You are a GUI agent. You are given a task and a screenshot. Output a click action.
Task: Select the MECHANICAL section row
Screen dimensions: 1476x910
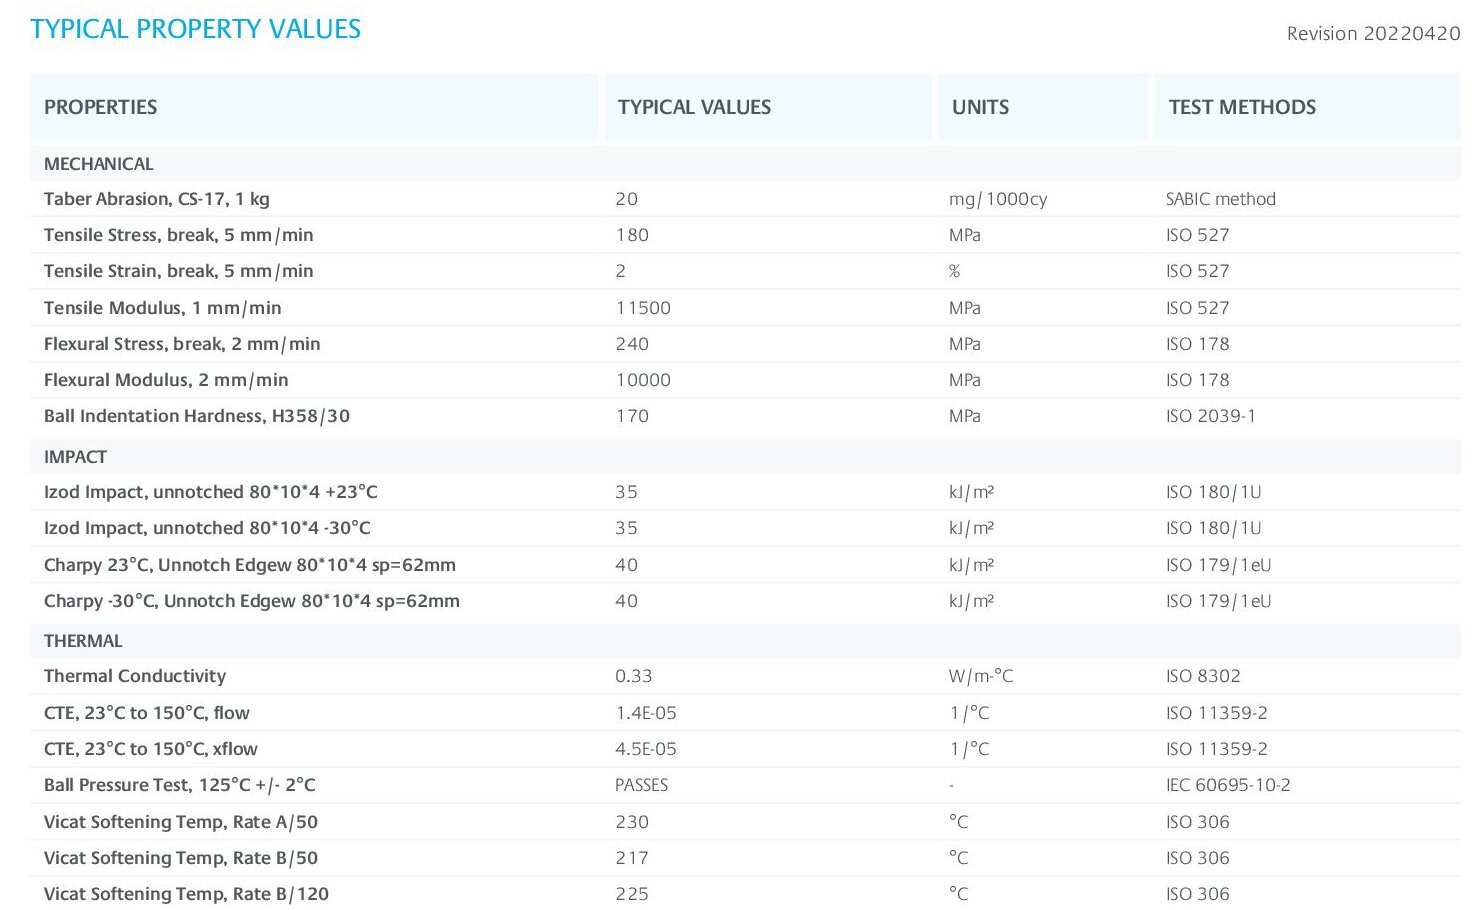[99, 164]
